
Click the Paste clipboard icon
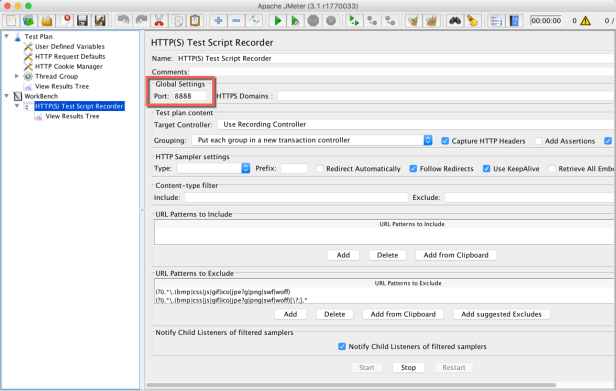point(195,20)
